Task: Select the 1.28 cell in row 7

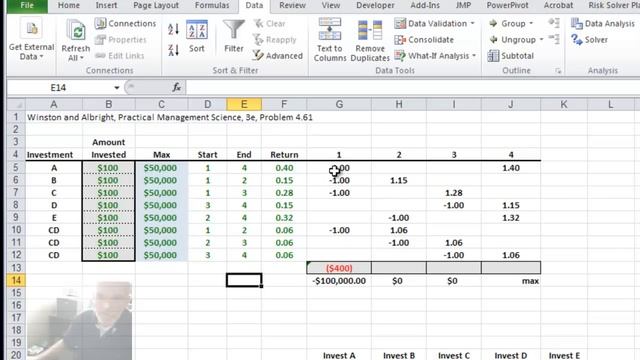Action: tap(454, 193)
